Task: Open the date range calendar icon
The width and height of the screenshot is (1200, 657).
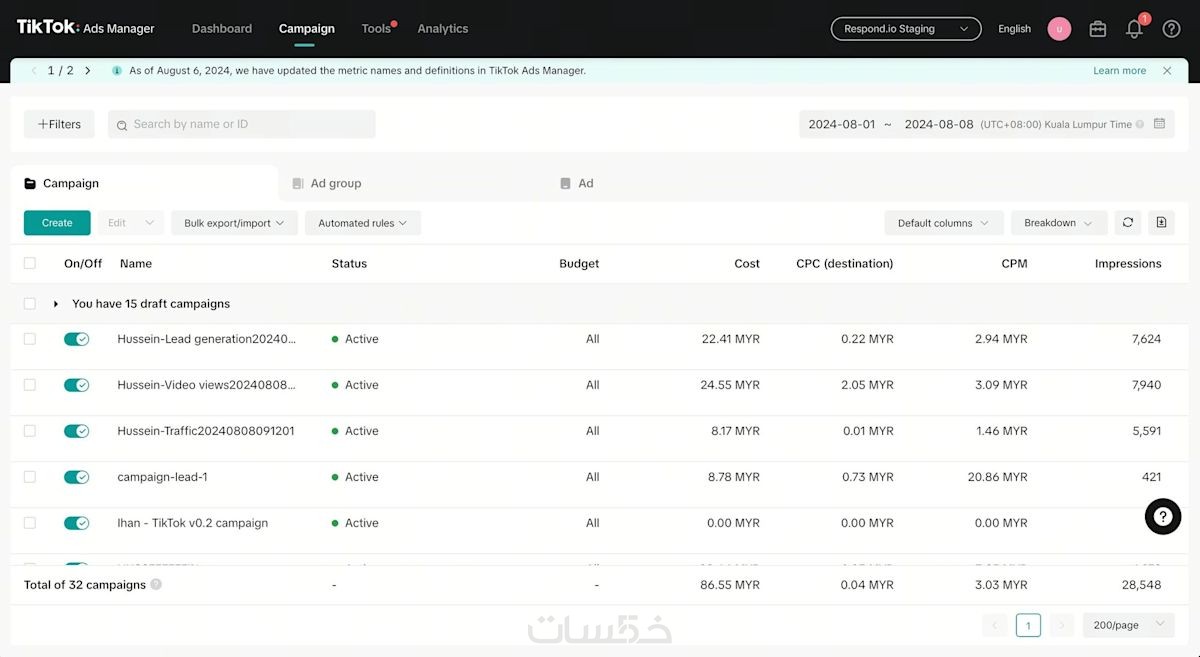Action: [1159, 124]
